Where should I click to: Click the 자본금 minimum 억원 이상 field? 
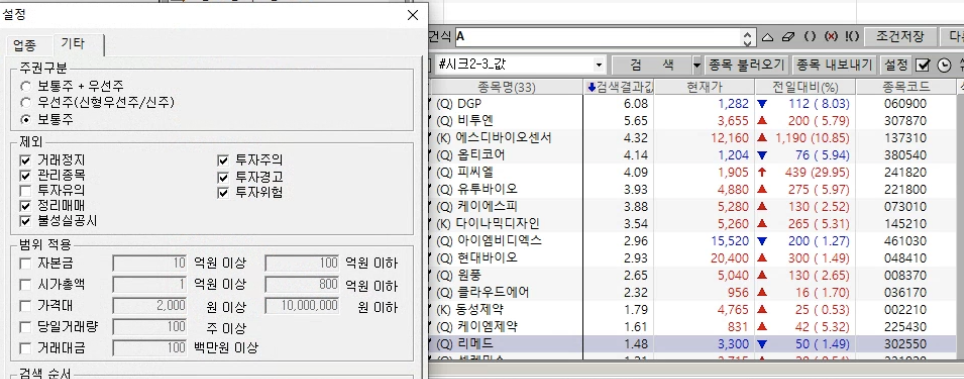pyautogui.click(x=150, y=264)
